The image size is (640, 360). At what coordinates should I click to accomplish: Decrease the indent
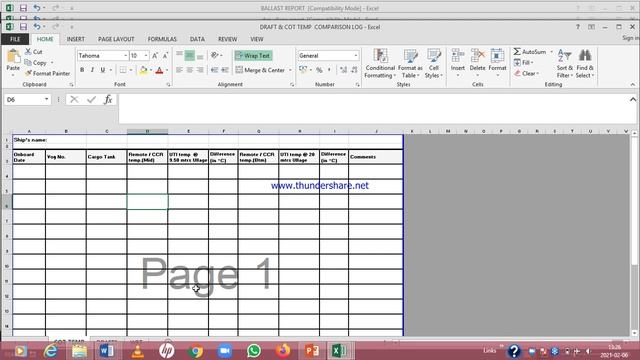[214, 70]
